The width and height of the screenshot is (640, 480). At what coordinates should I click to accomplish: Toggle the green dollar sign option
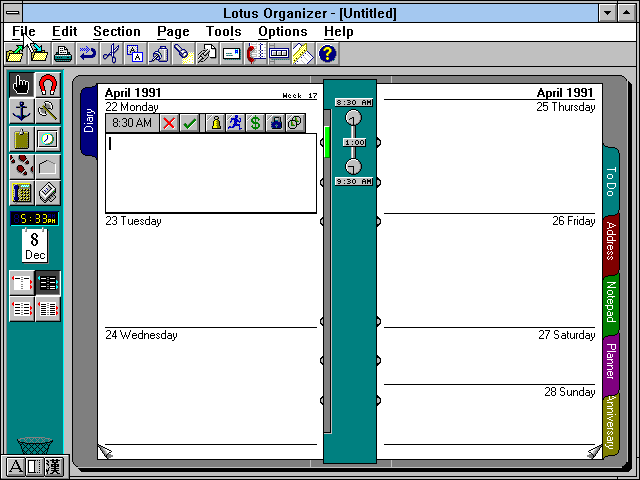pos(256,123)
